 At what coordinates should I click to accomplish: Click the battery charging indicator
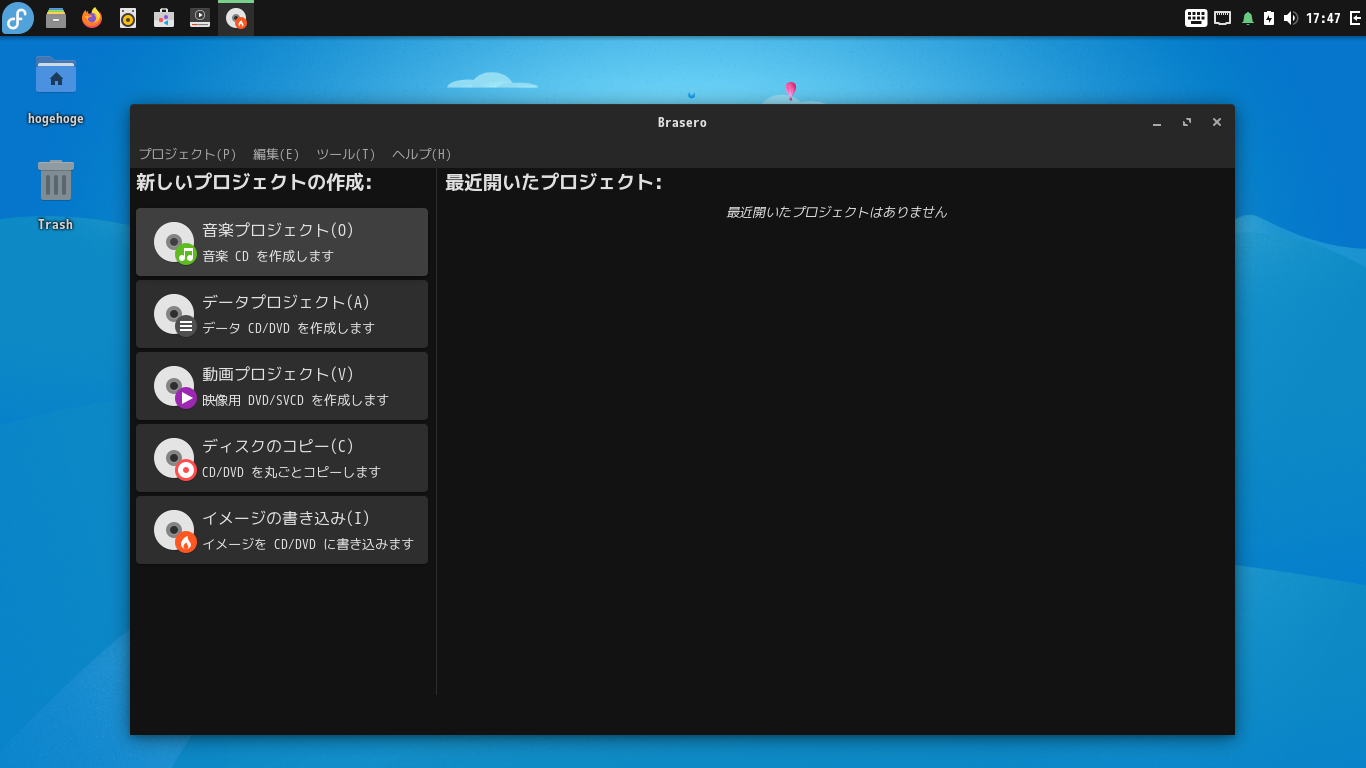pos(1269,18)
